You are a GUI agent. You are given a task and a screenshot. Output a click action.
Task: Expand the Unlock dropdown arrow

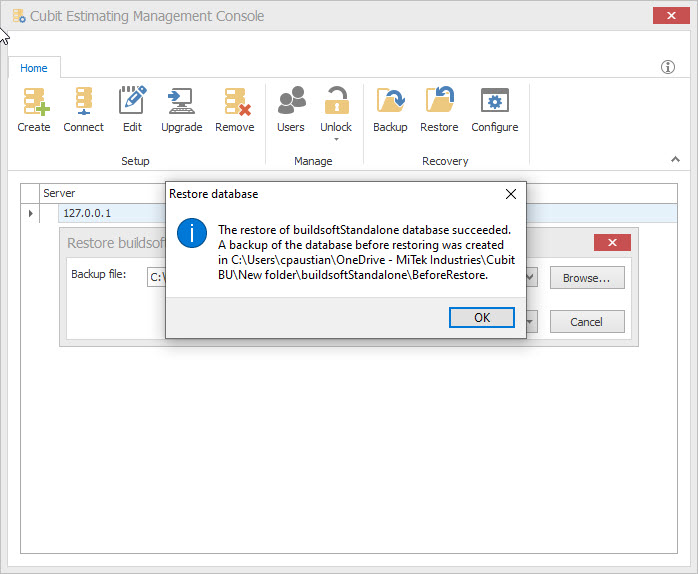coord(336,139)
